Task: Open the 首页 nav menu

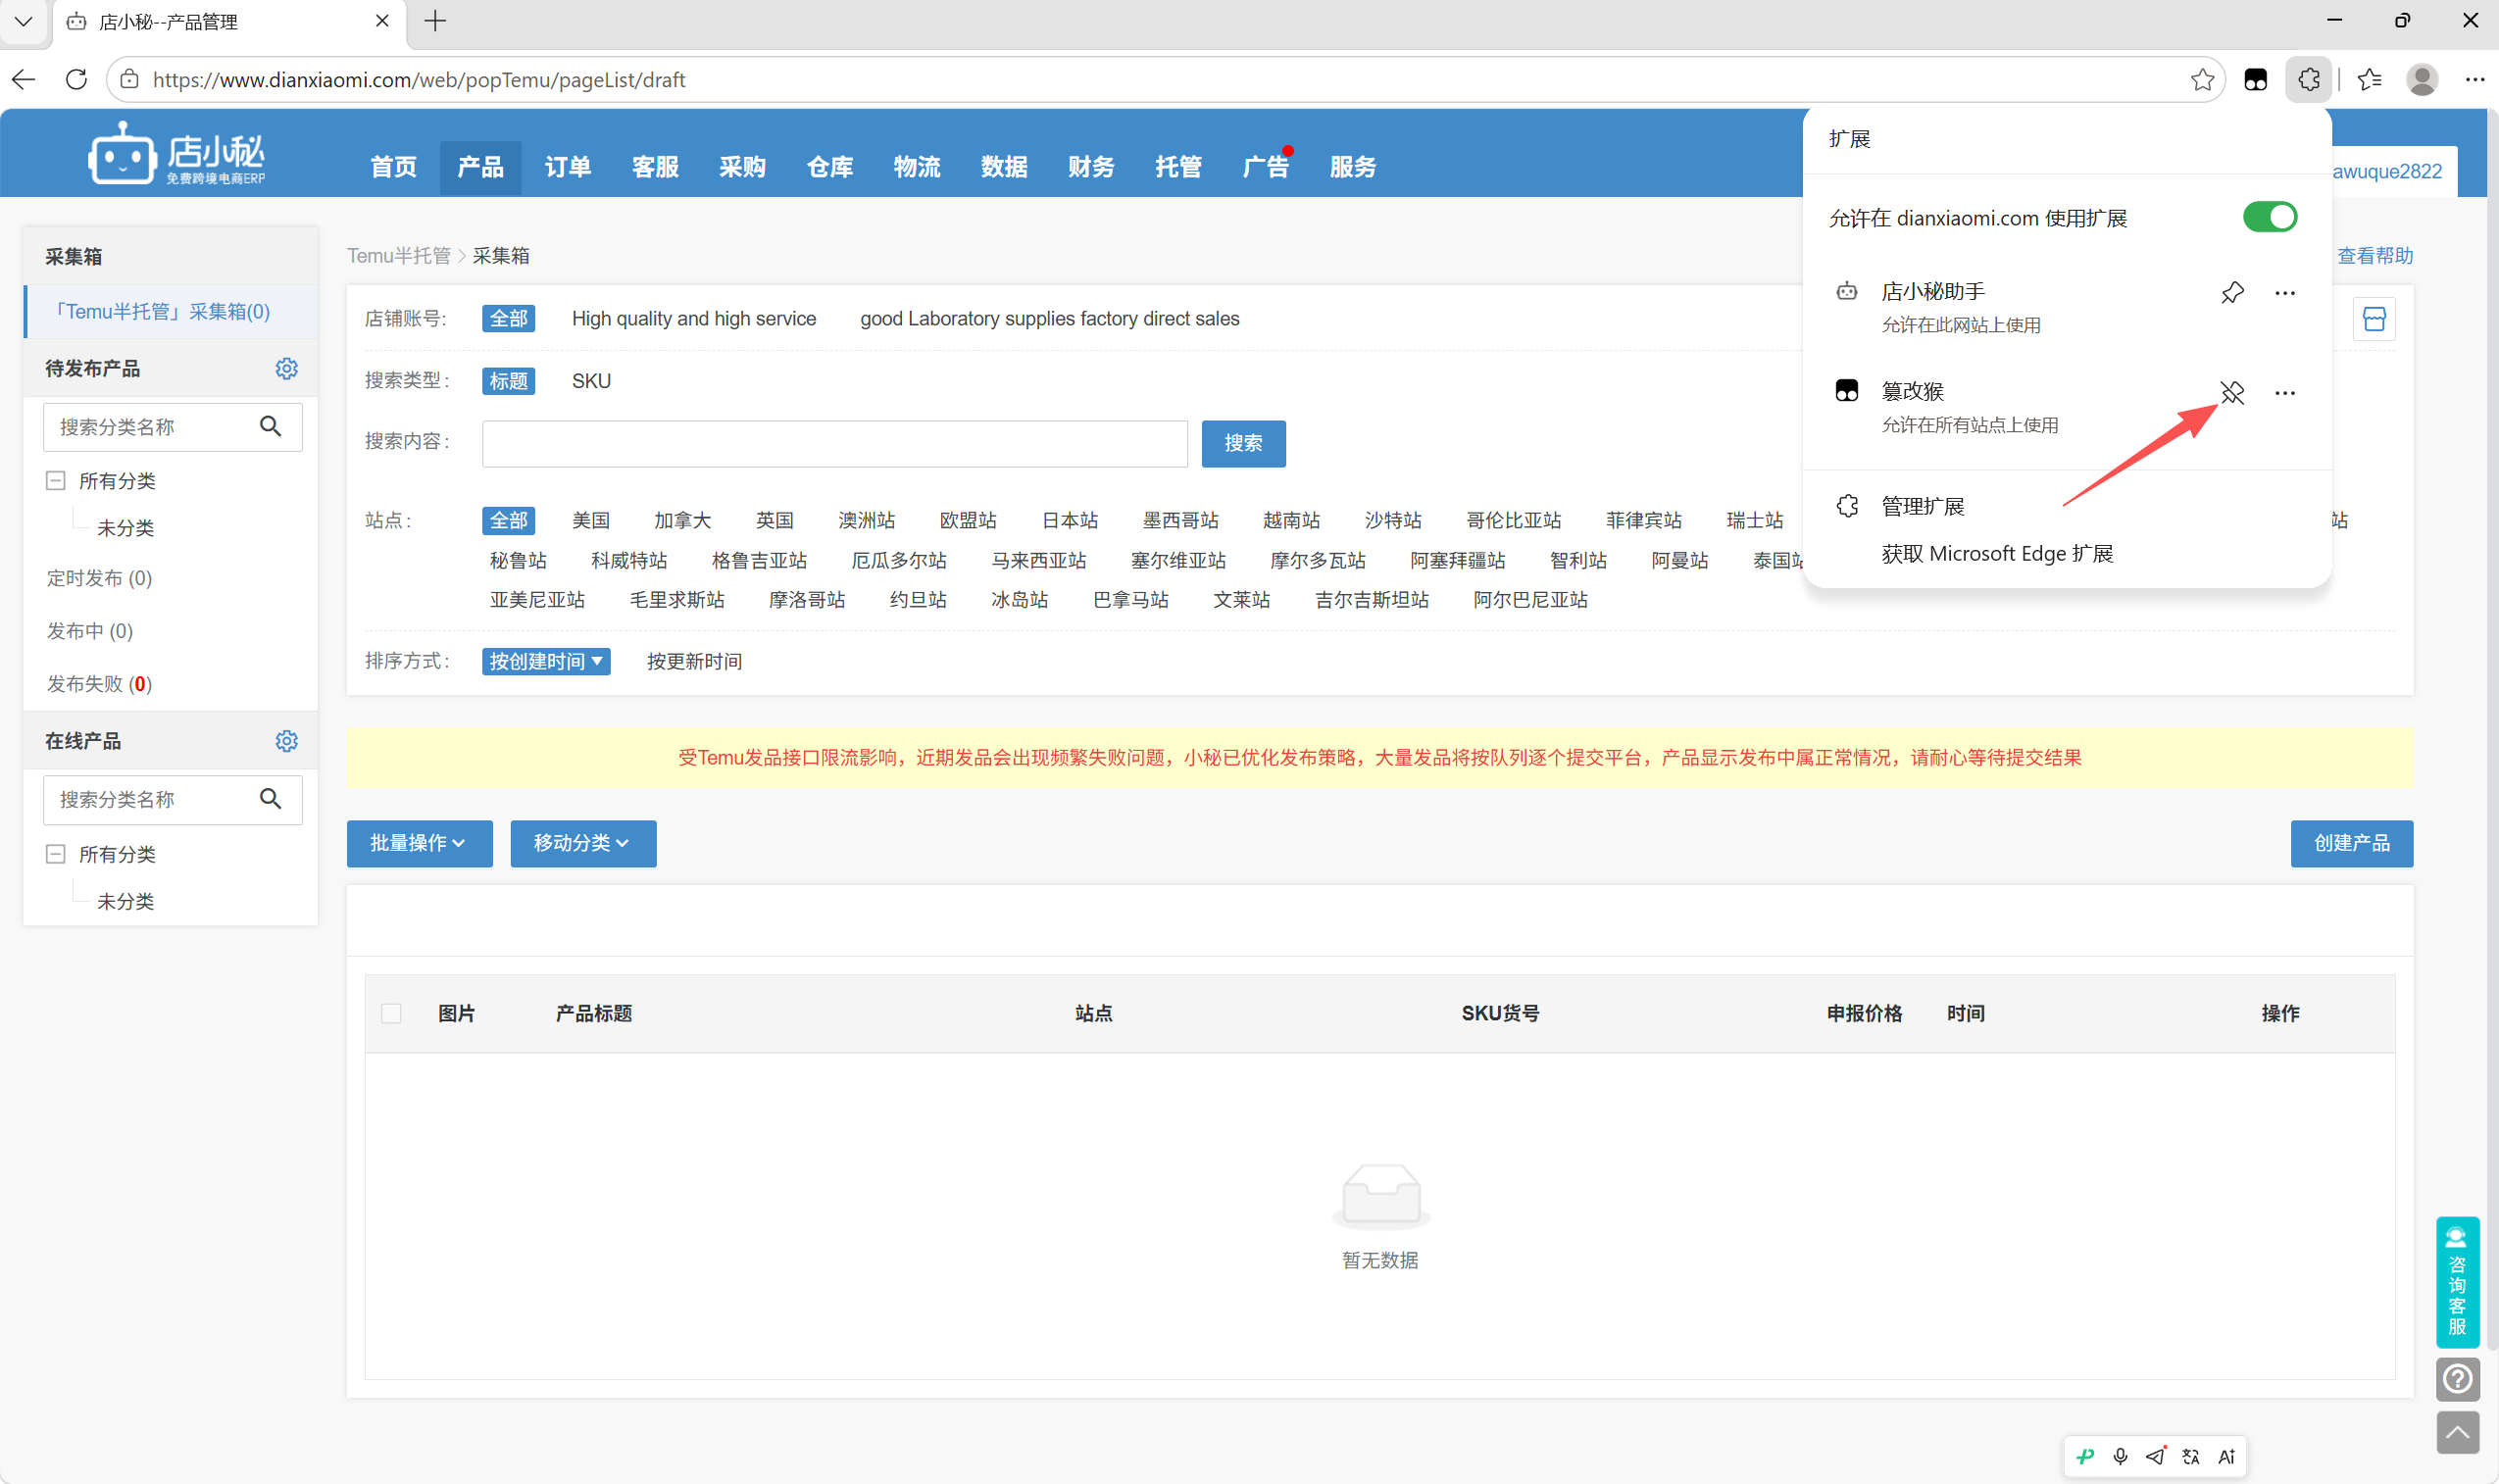Action: tap(394, 167)
